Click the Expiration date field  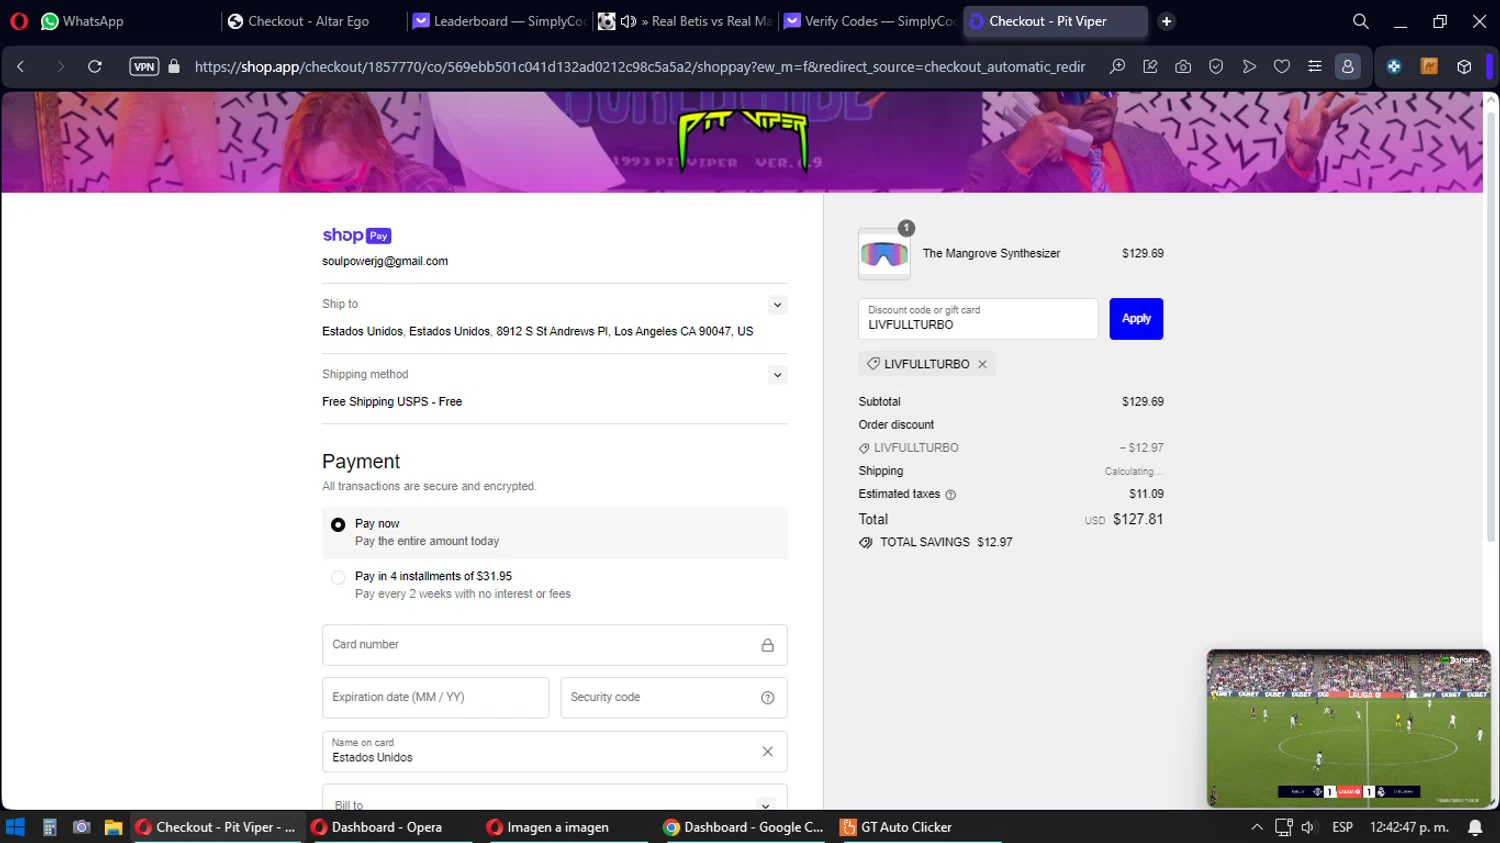pyautogui.click(x=435, y=698)
